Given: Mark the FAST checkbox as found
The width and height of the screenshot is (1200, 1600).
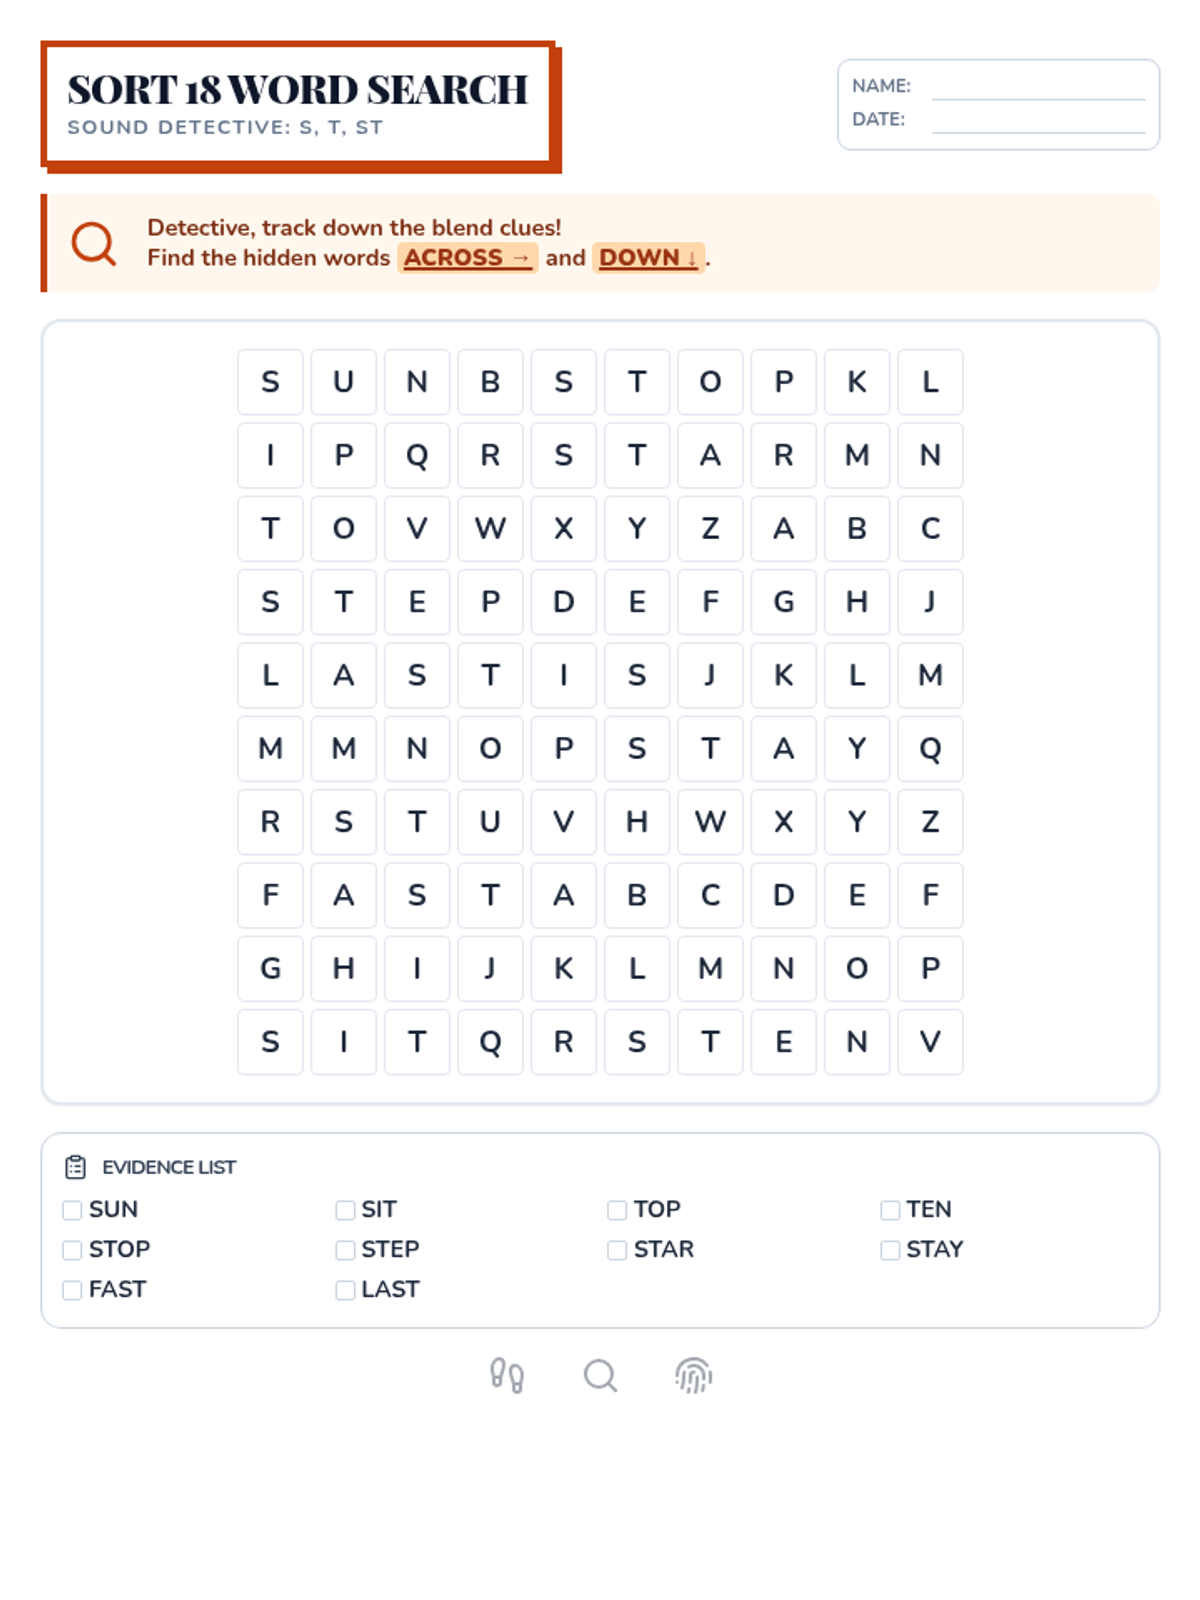Looking at the screenshot, I should coord(72,1290).
